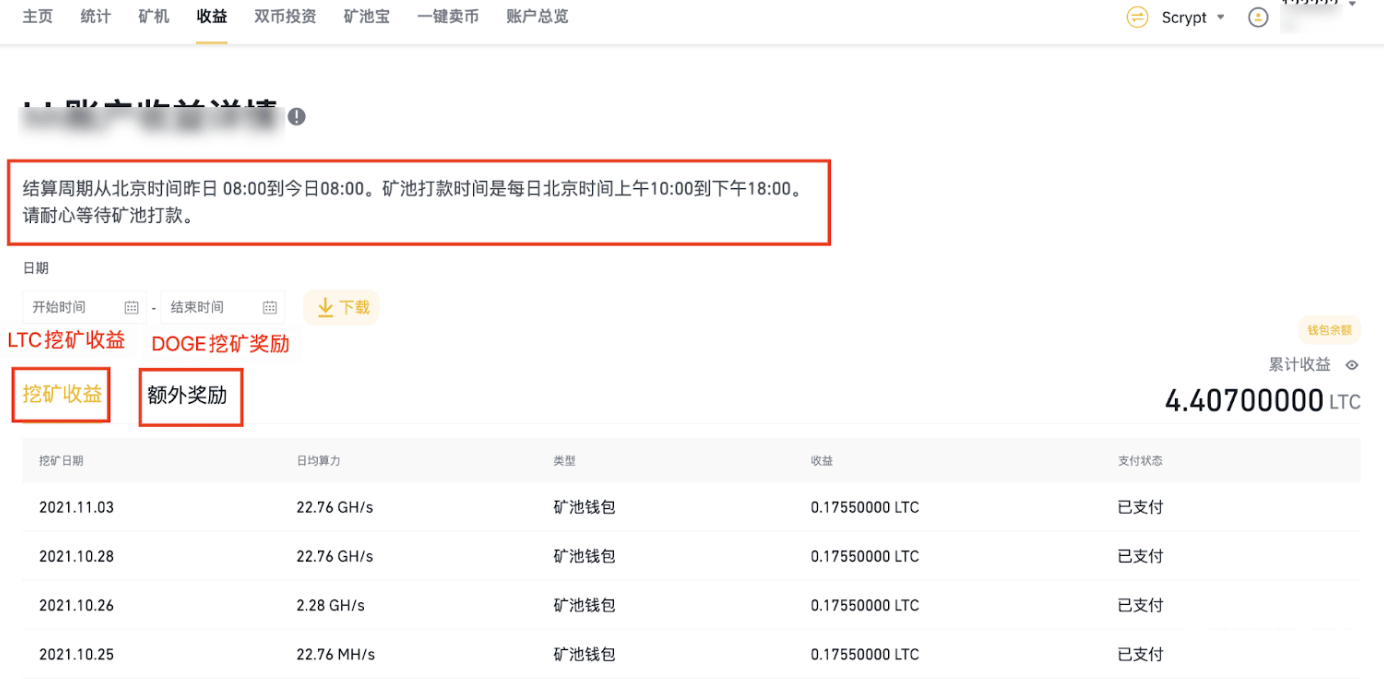This screenshot has height=682, width=1384.
Task: Go to the 统计 page
Action: [x=96, y=17]
